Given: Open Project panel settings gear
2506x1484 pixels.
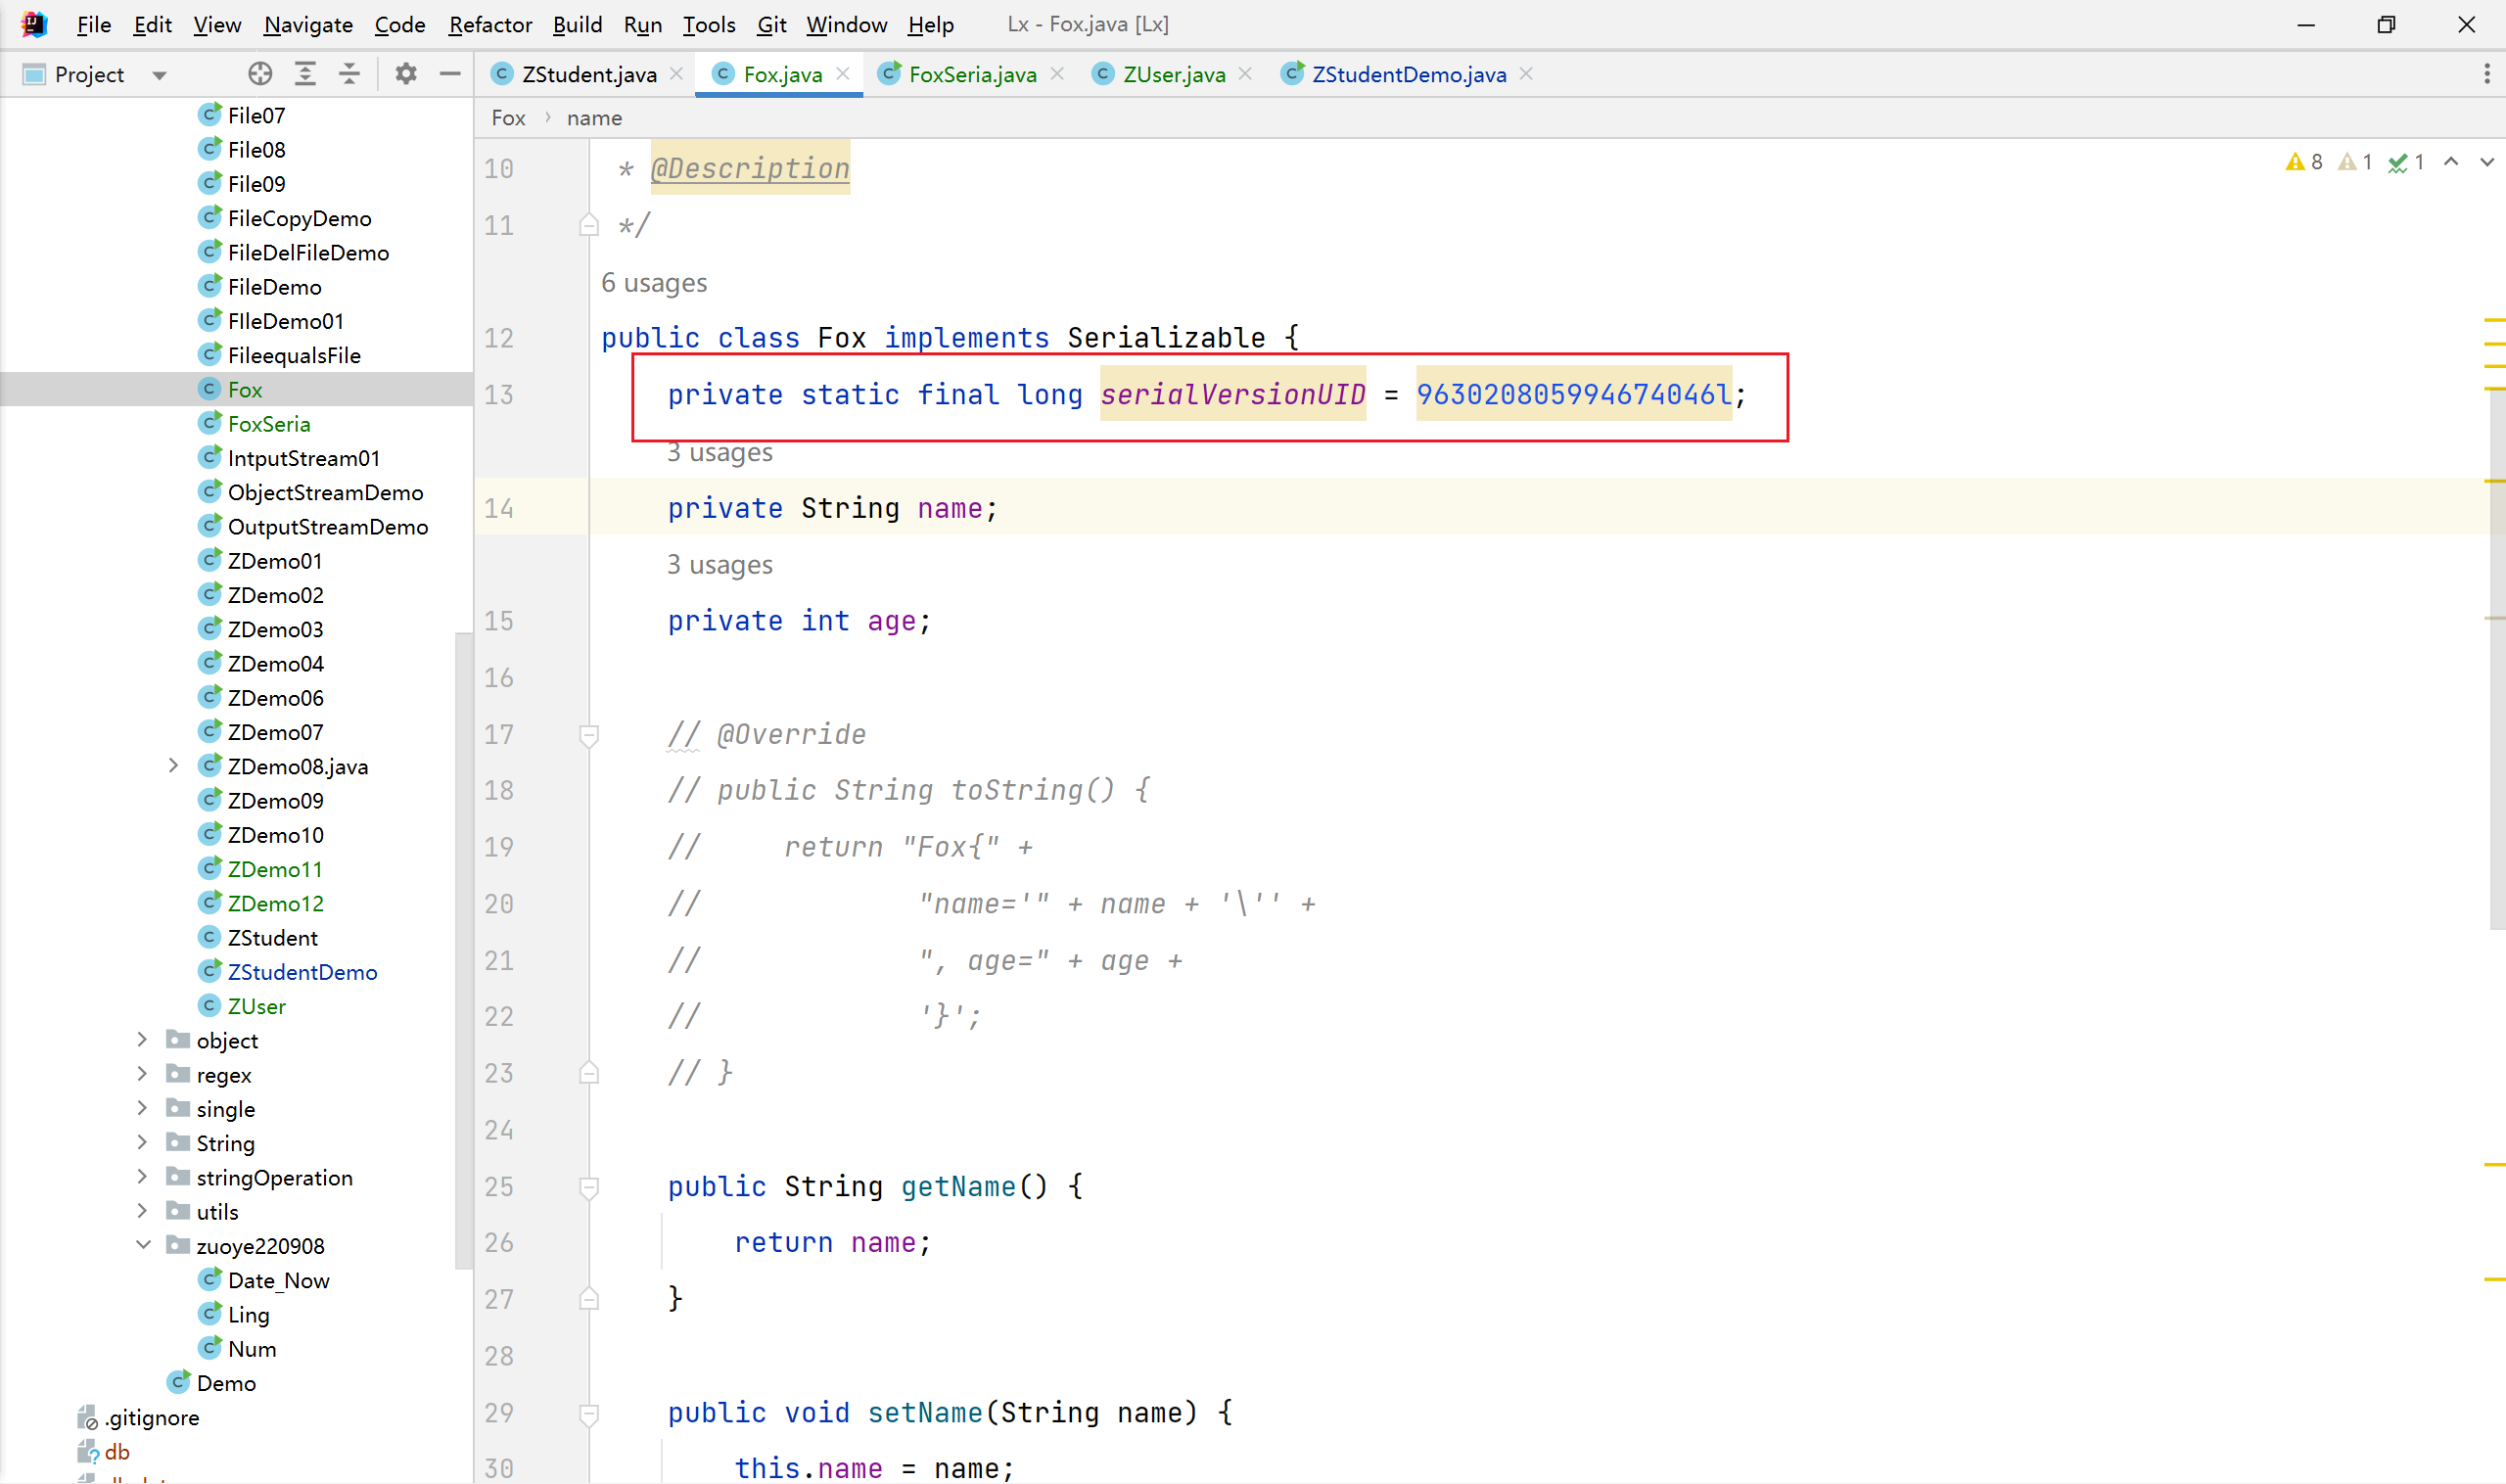Looking at the screenshot, I should tap(405, 74).
